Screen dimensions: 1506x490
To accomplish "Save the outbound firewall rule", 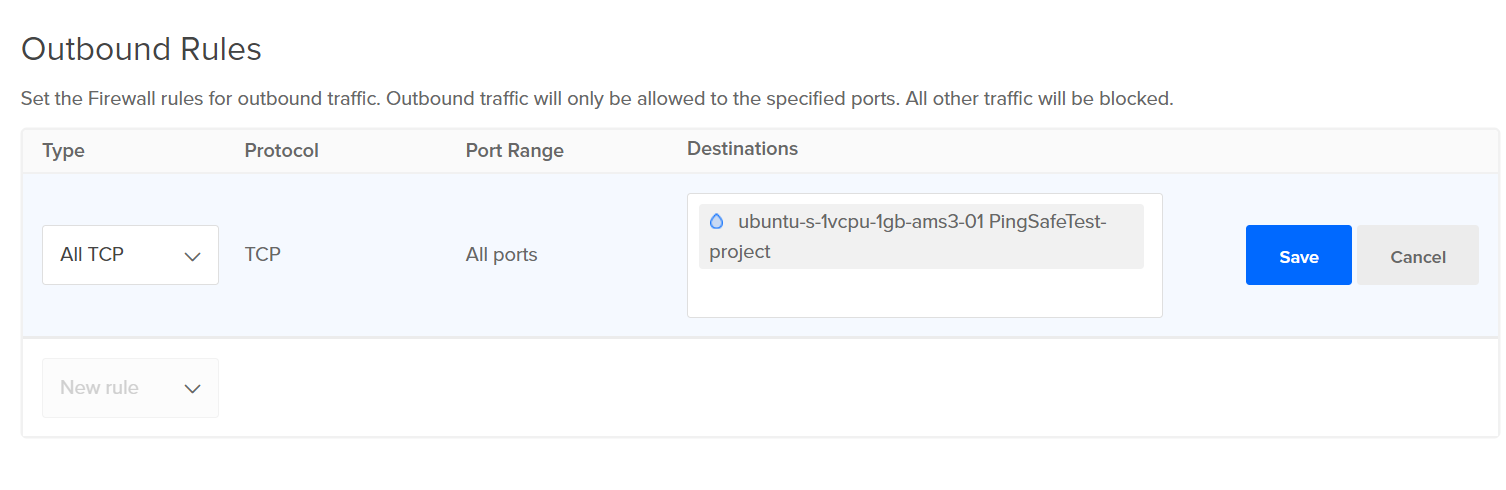I will [x=1298, y=256].
